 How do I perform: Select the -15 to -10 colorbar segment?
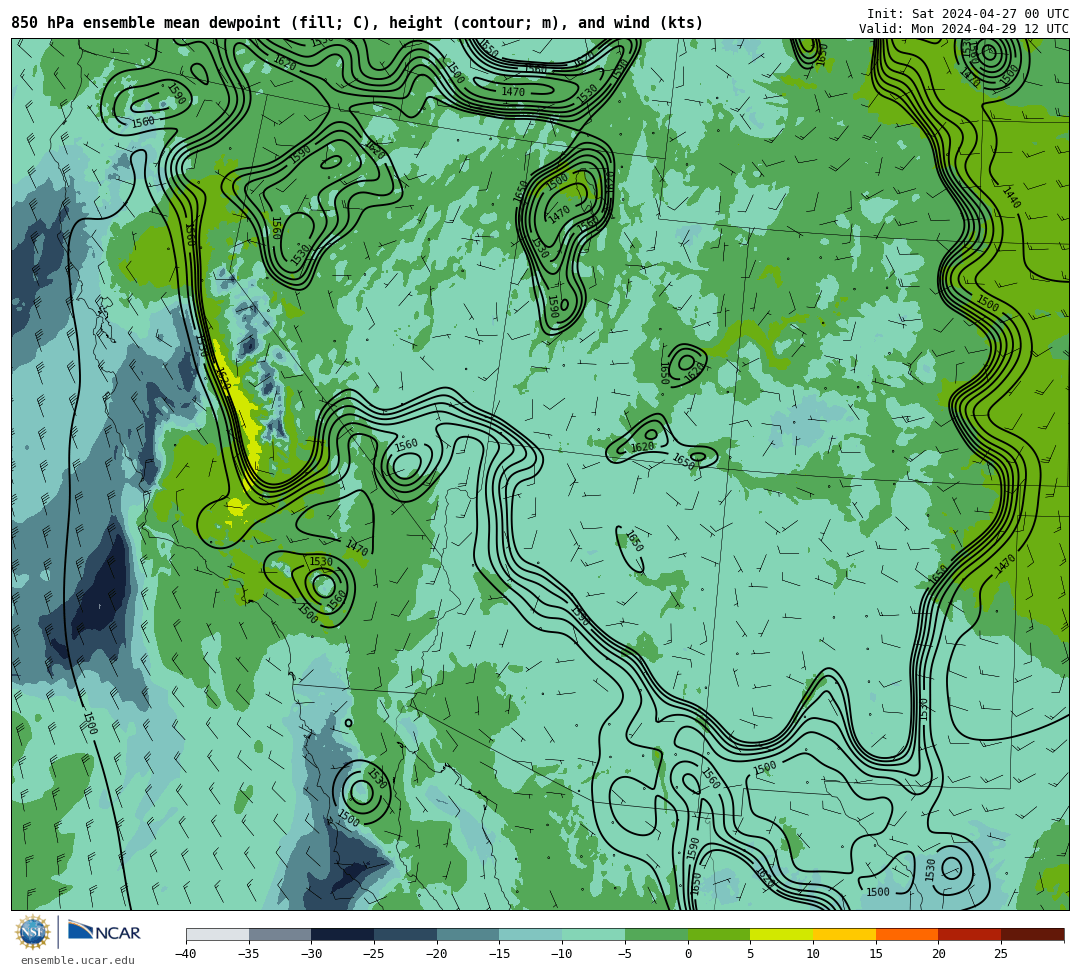pyautogui.click(x=530, y=934)
